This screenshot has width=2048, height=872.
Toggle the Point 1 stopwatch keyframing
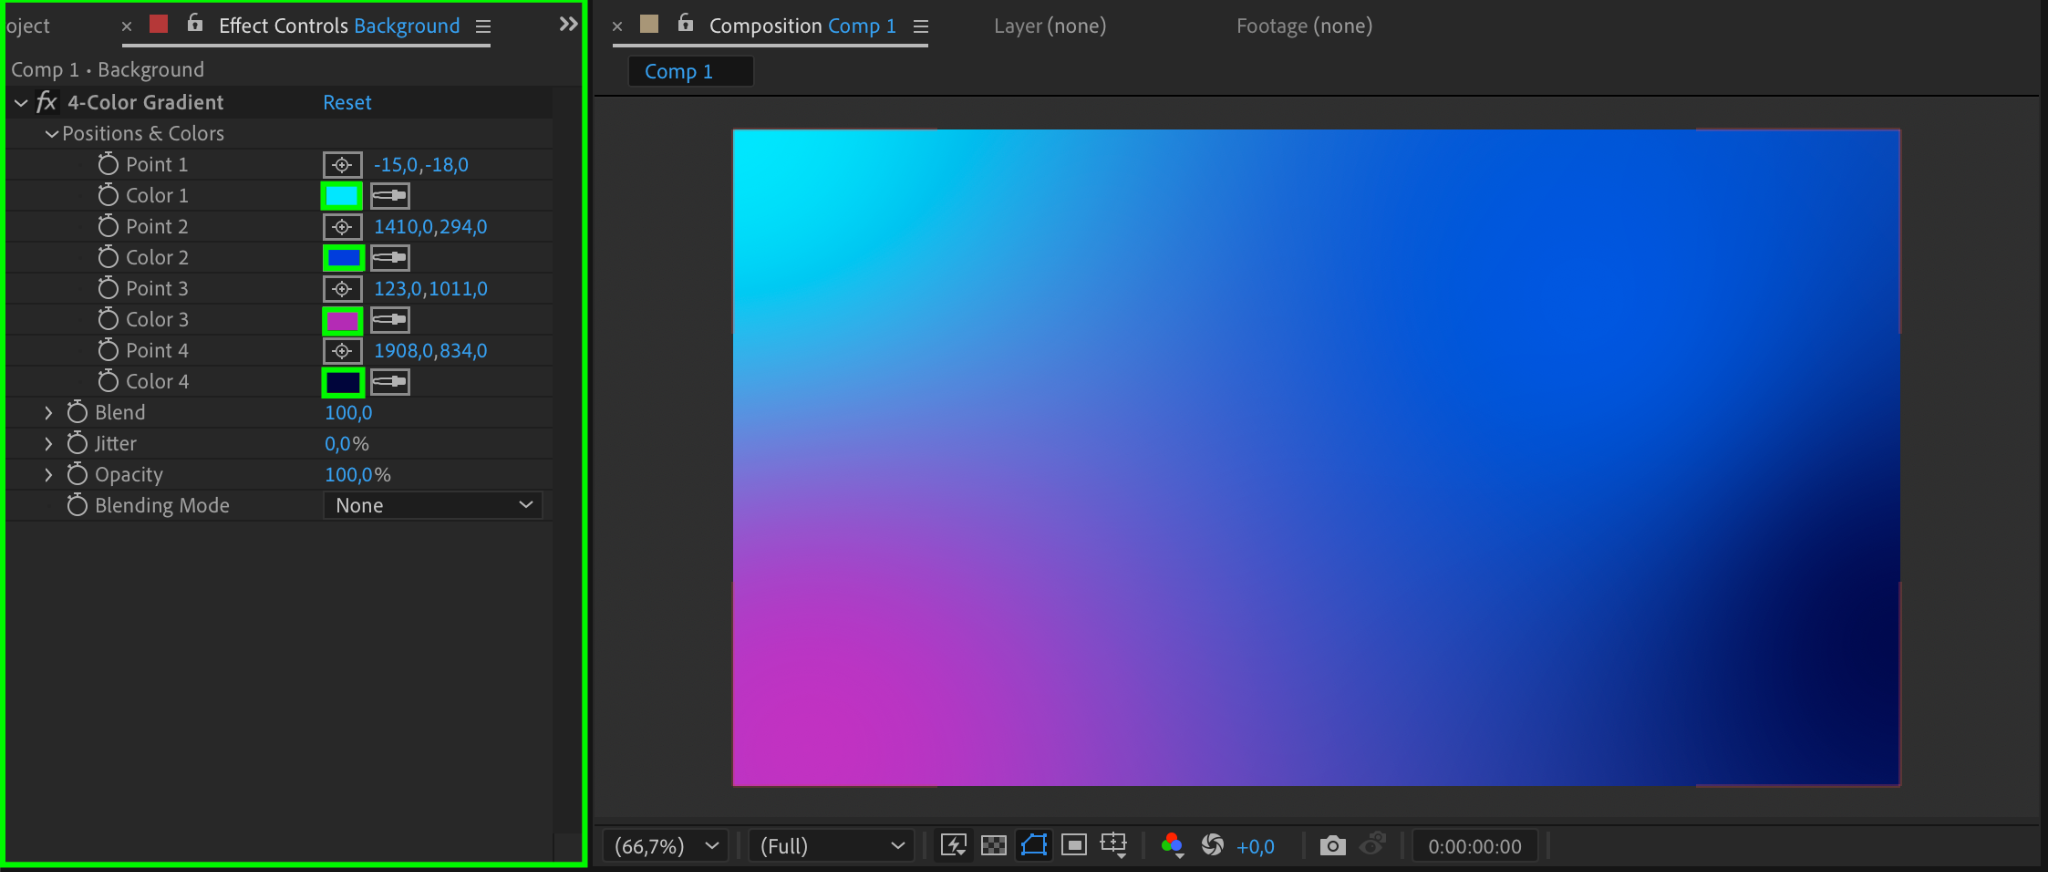coord(108,164)
